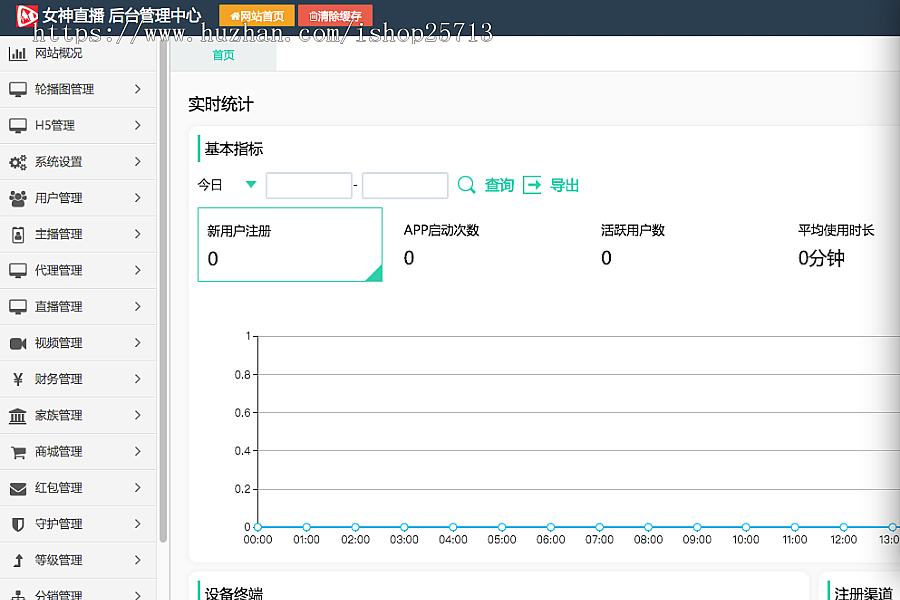Click the 查询 query link
900x600 pixels.
[x=499, y=185]
